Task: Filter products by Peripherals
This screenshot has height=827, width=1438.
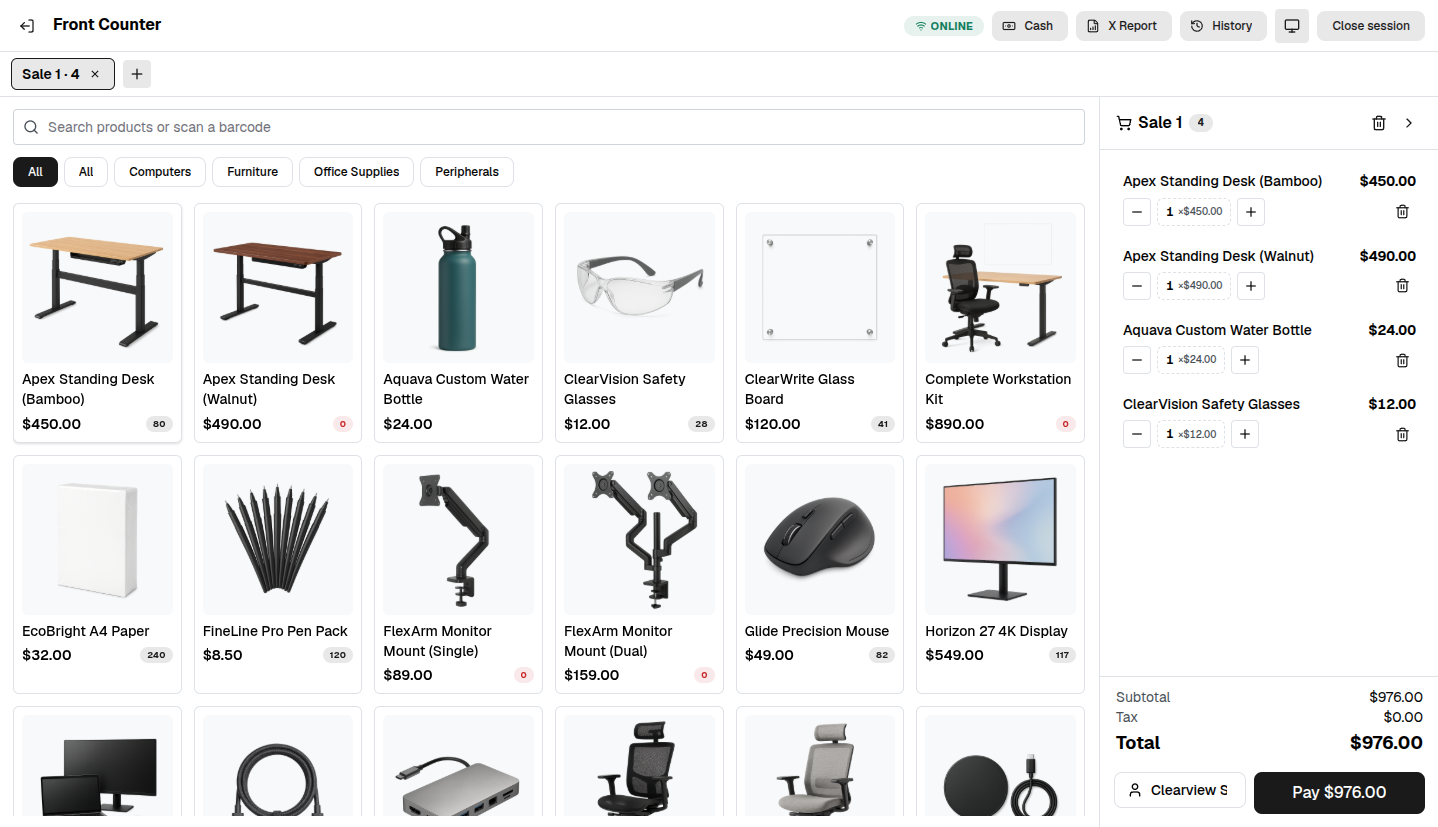Action: (x=467, y=172)
